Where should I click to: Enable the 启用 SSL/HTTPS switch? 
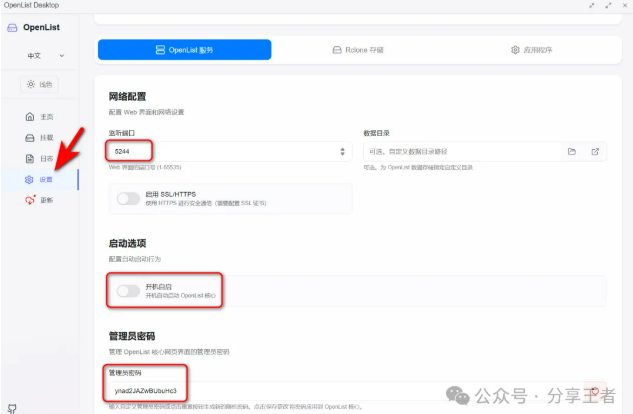pyautogui.click(x=129, y=199)
